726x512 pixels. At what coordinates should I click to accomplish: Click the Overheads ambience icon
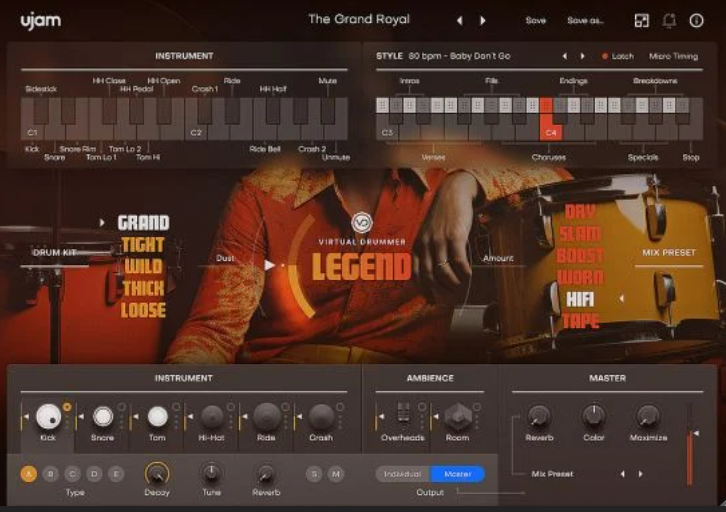403,412
